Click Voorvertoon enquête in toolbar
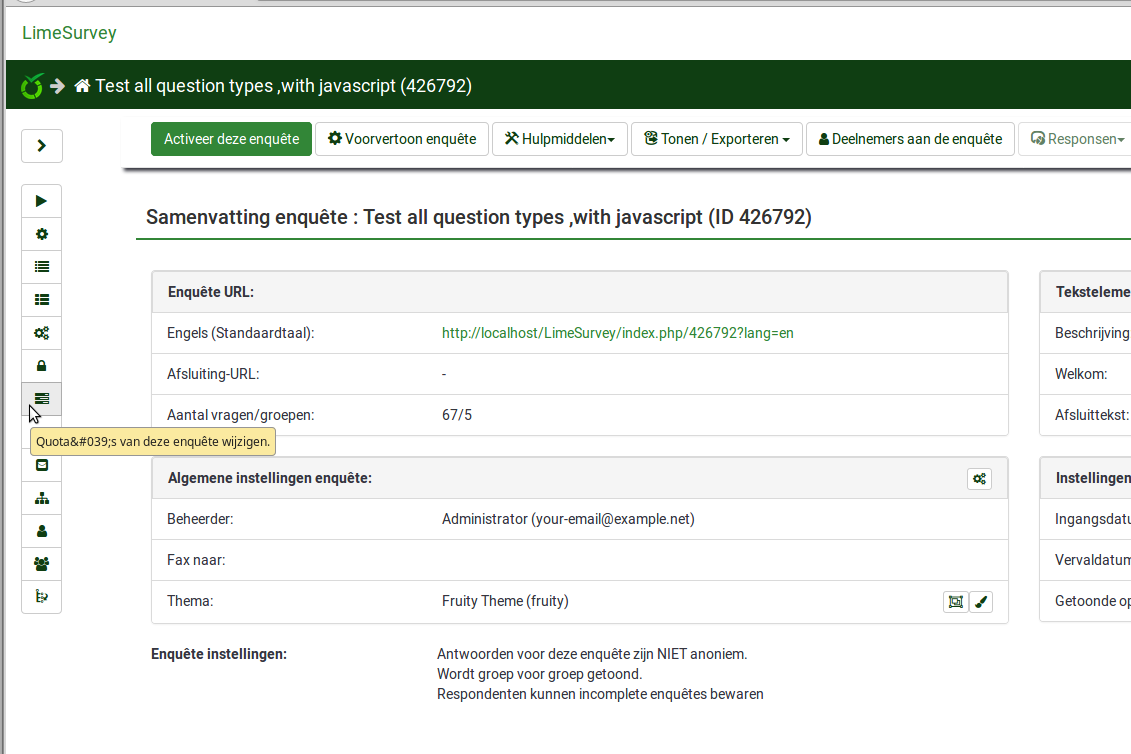This screenshot has width=1131, height=754. [x=402, y=139]
